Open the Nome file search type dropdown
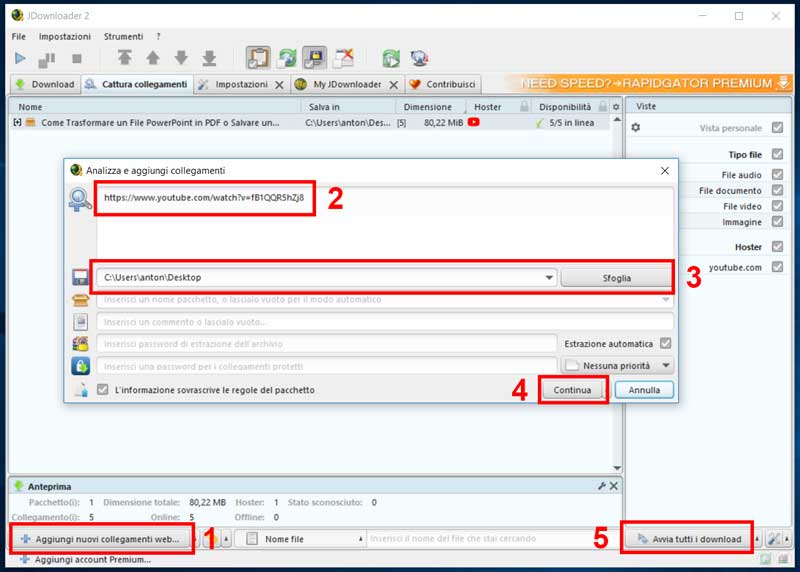 click(301, 539)
